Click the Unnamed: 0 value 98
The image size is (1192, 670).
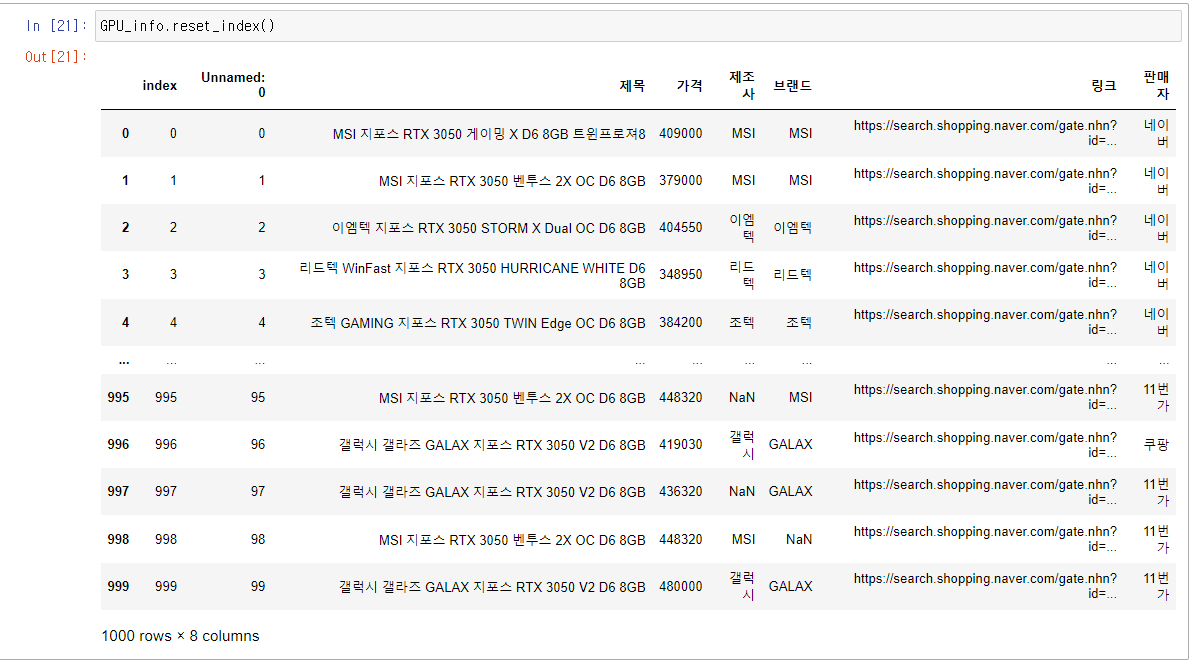click(x=258, y=539)
